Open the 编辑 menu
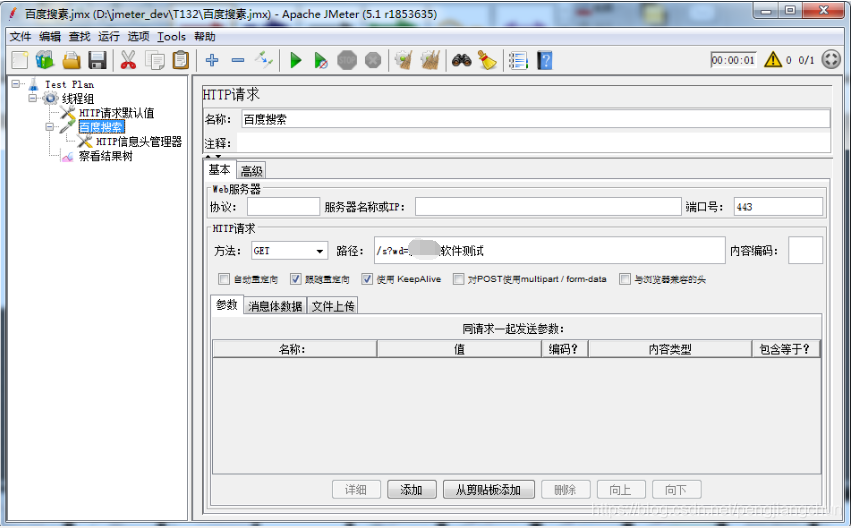Viewport: 851px width, 528px height. point(50,36)
